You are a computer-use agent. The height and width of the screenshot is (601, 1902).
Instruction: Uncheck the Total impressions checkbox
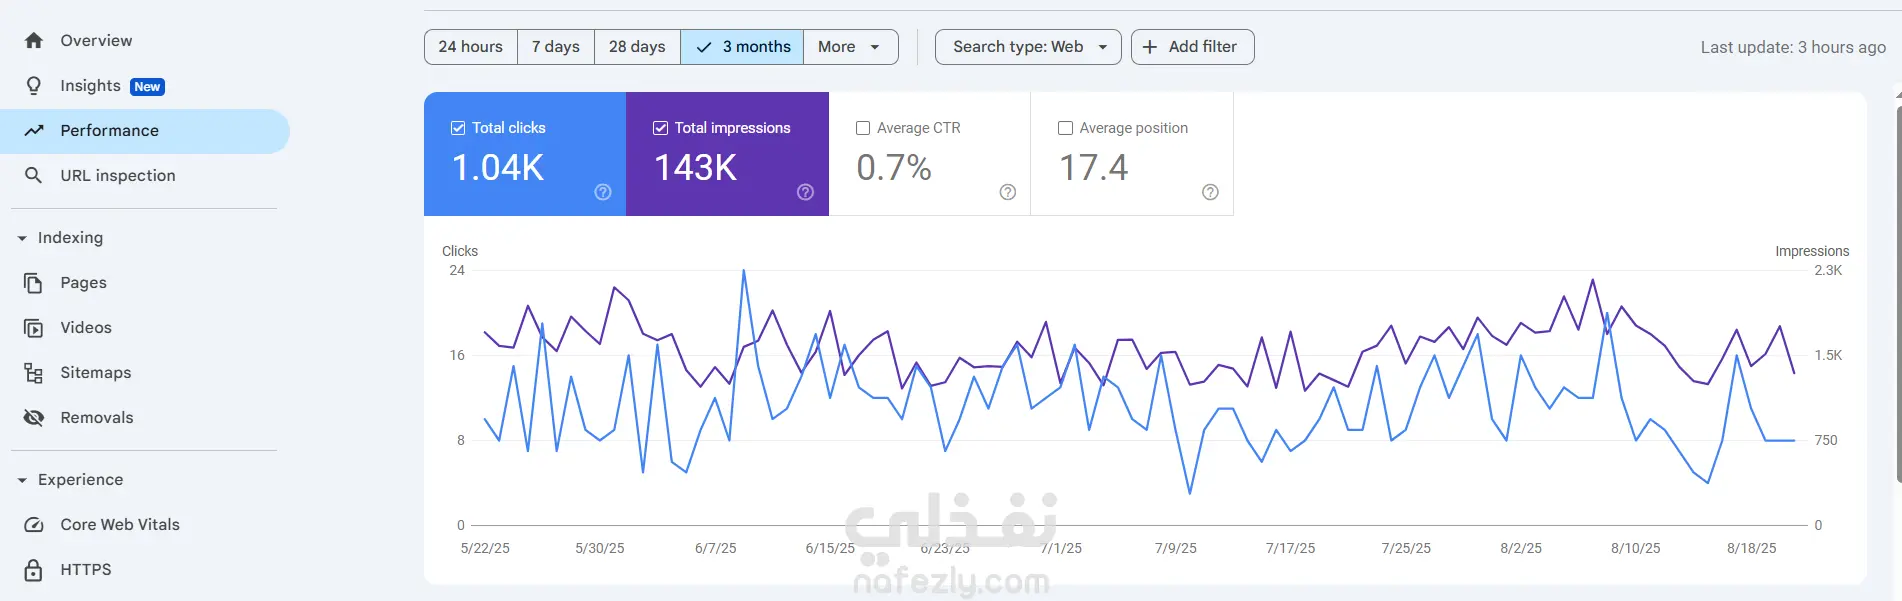660,128
